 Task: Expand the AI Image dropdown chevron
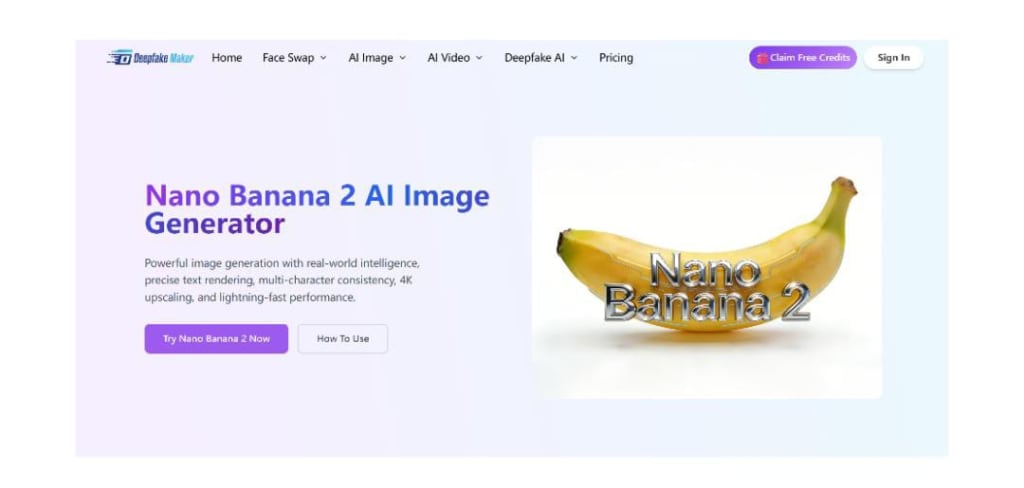coord(402,58)
